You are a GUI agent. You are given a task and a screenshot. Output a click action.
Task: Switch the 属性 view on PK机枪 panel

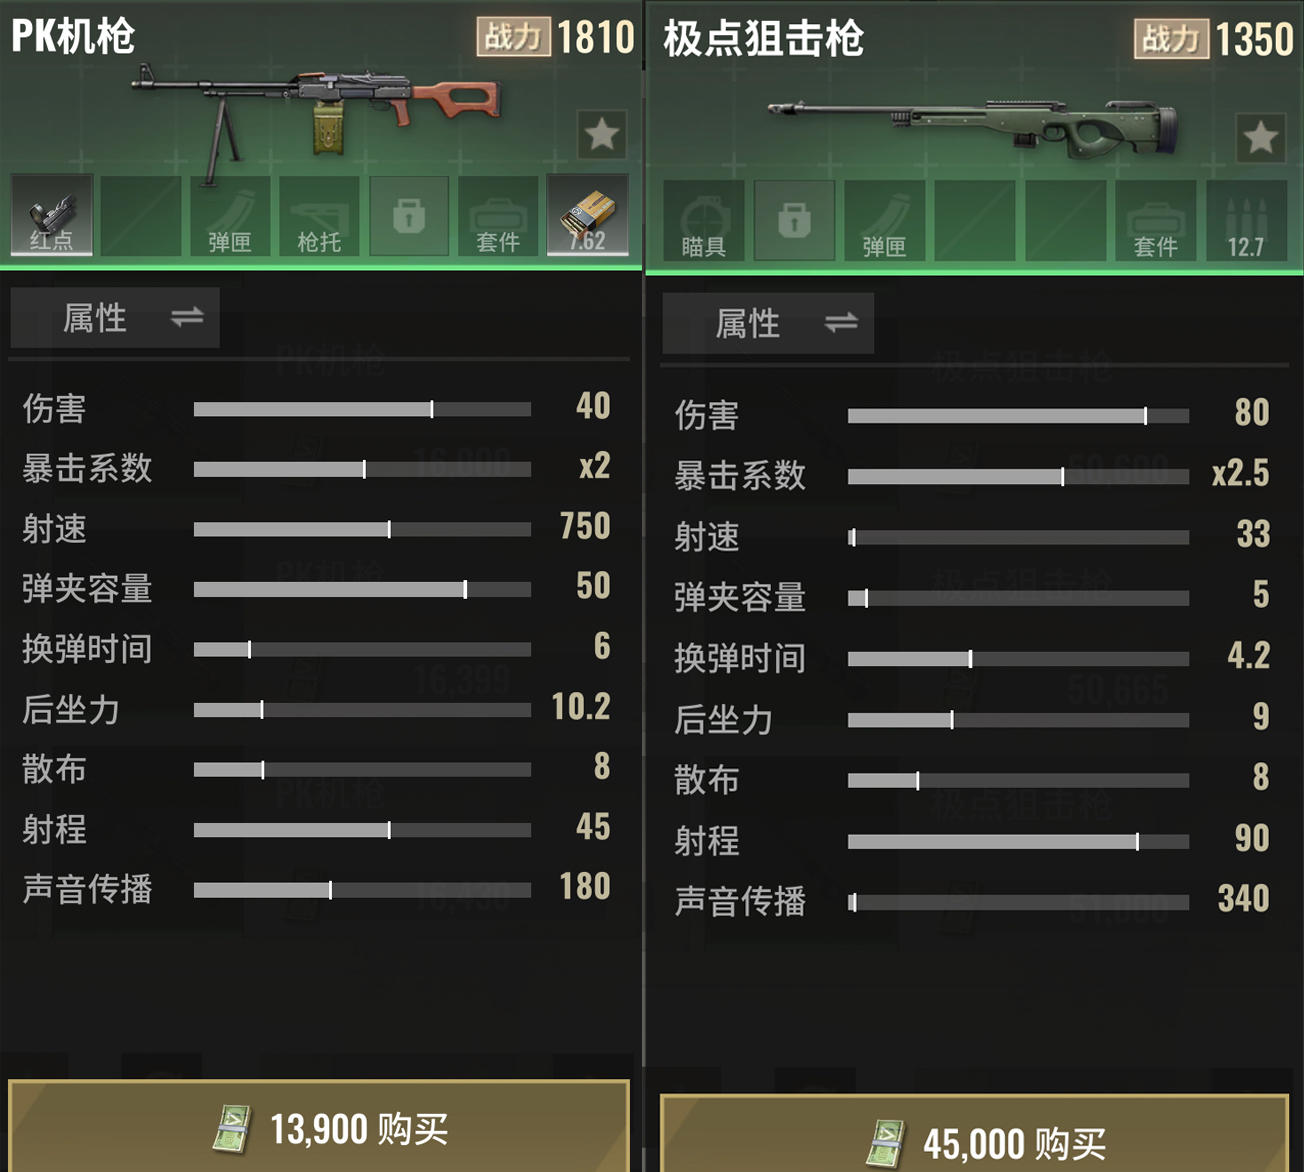(115, 318)
